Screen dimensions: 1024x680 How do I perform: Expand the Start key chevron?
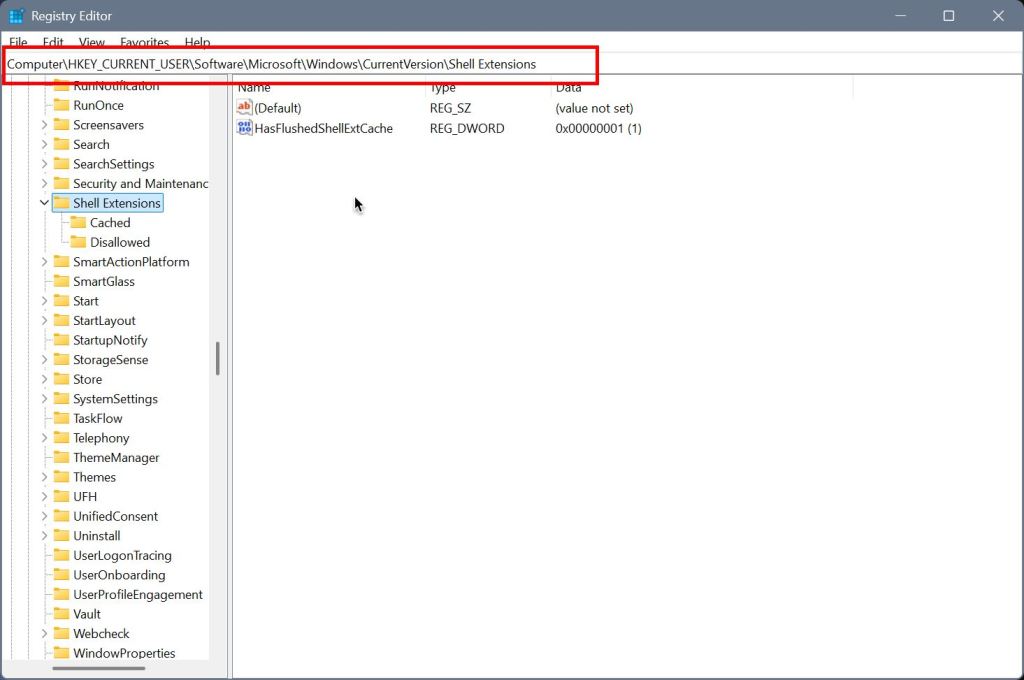point(44,301)
